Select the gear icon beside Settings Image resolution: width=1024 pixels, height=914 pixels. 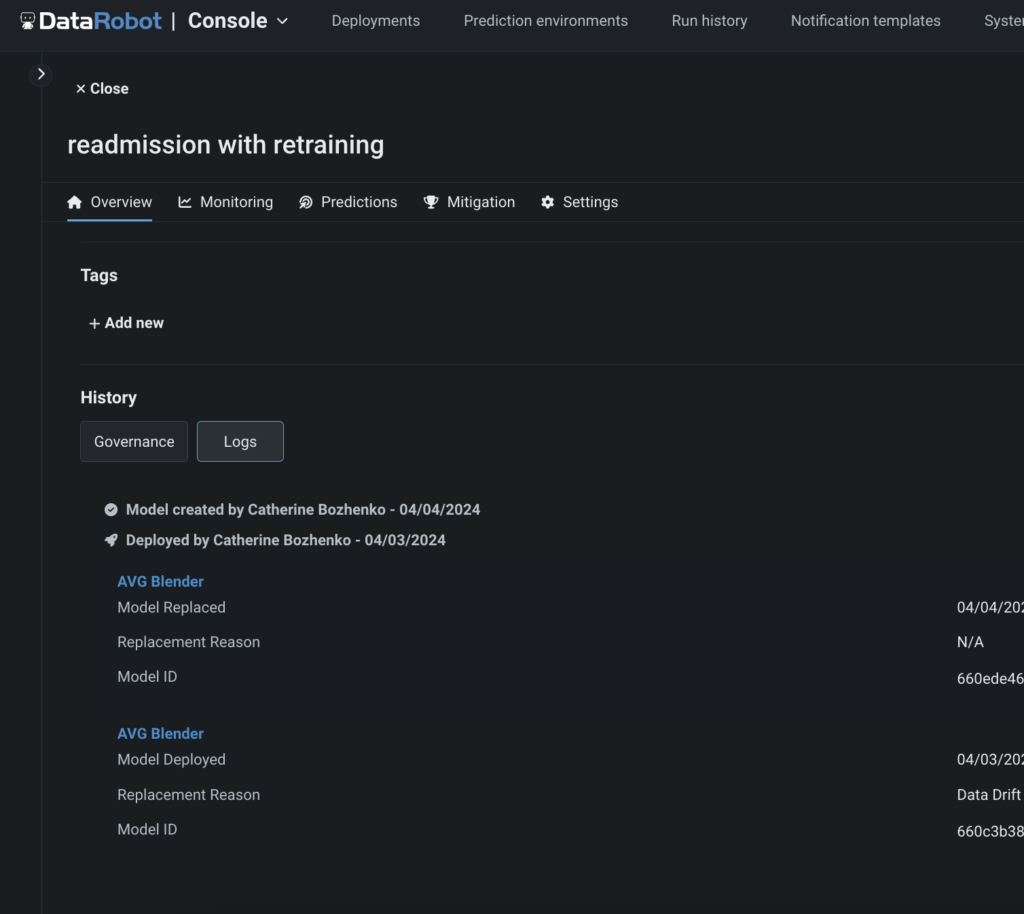point(547,201)
